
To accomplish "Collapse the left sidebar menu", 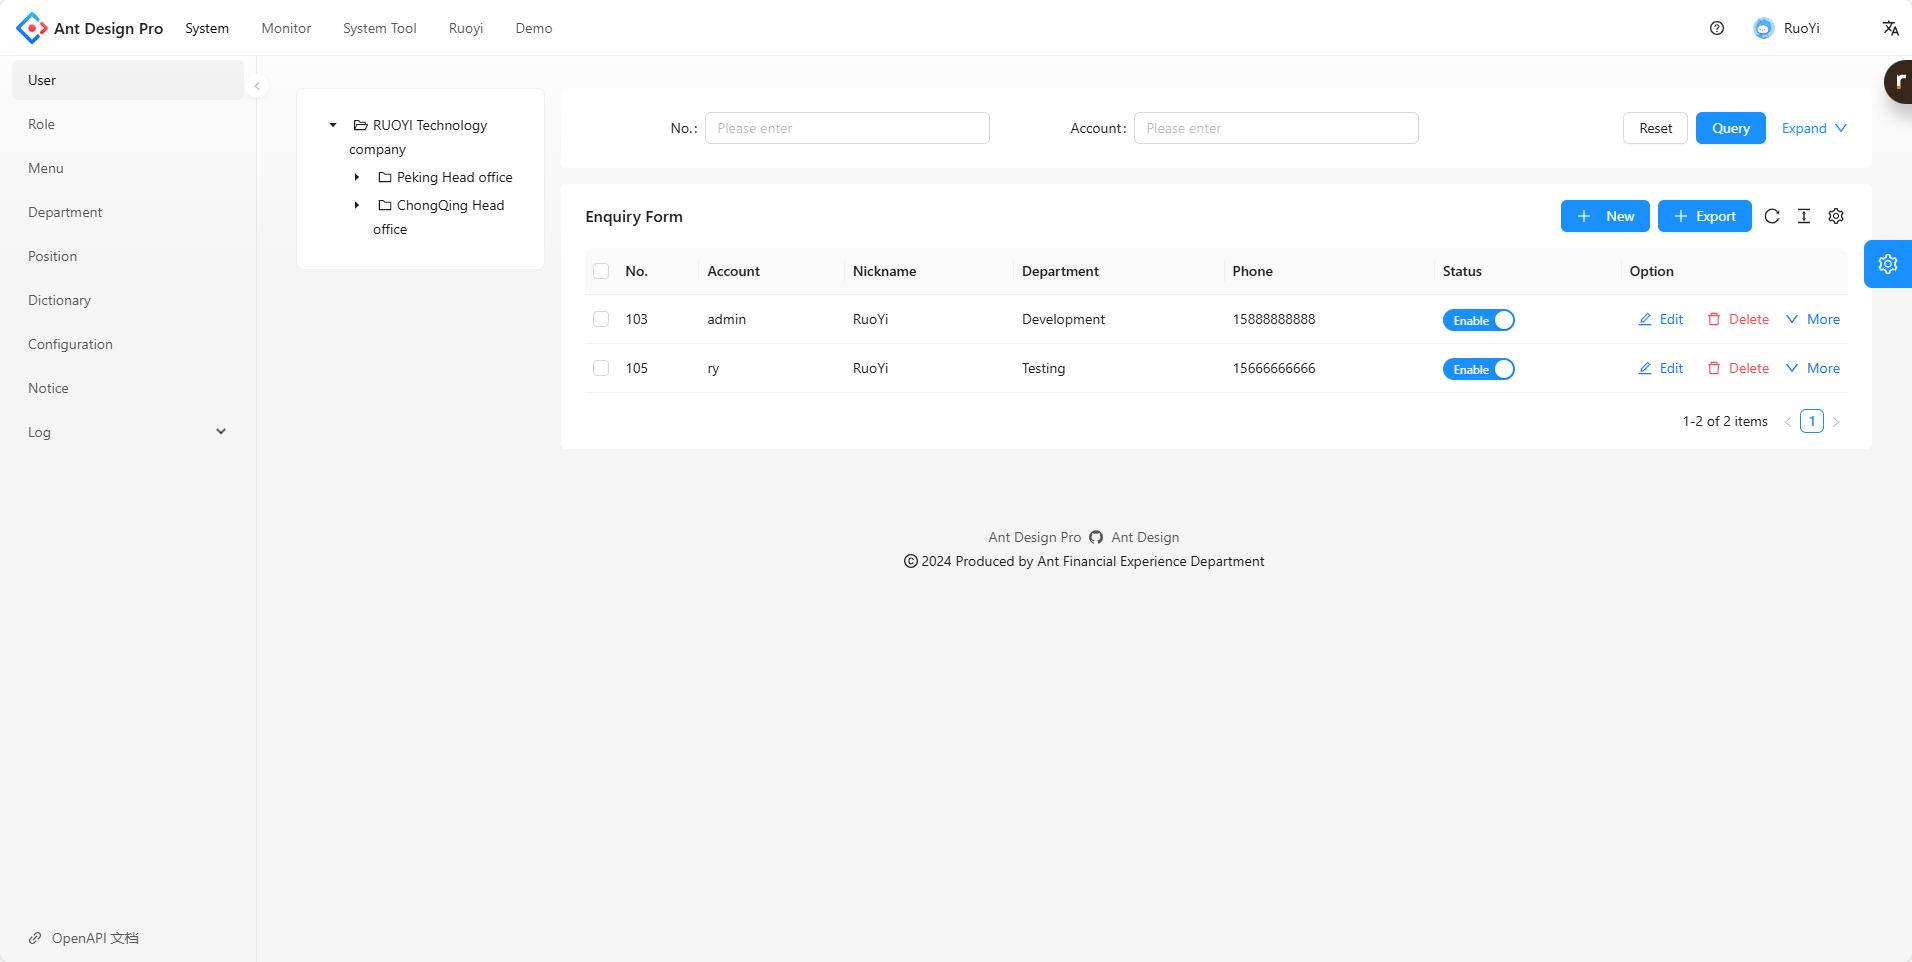I will (x=257, y=86).
